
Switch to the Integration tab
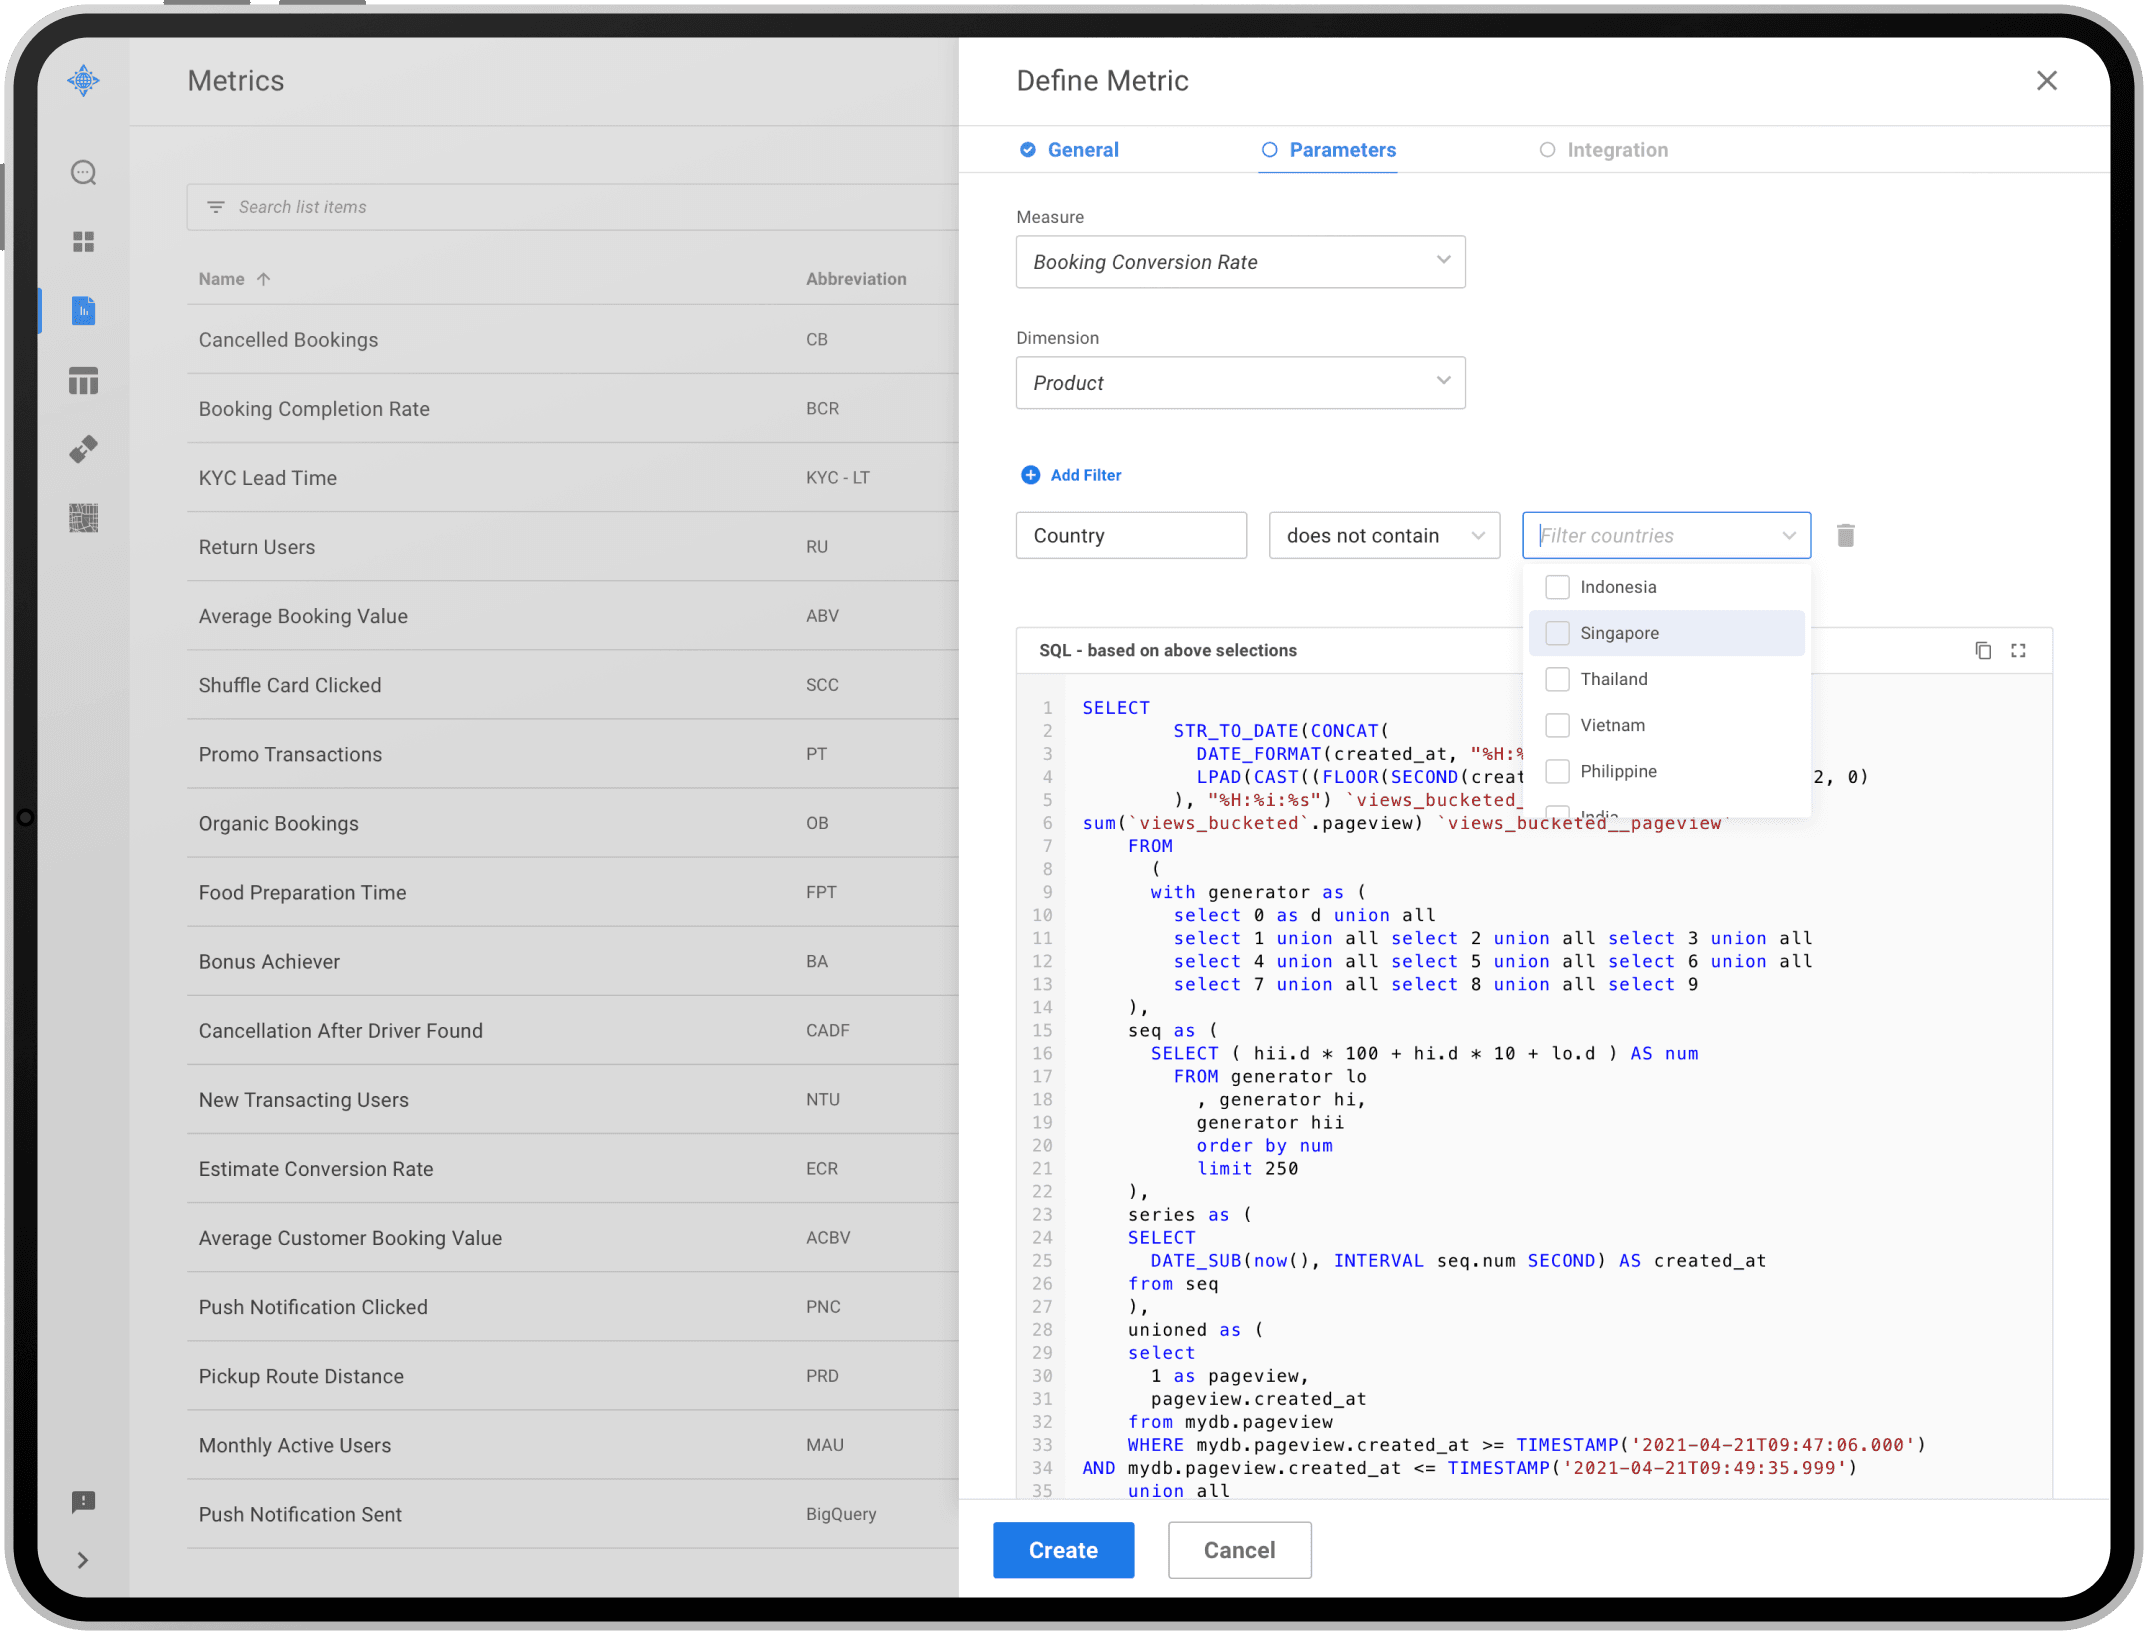pos(1603,150)
